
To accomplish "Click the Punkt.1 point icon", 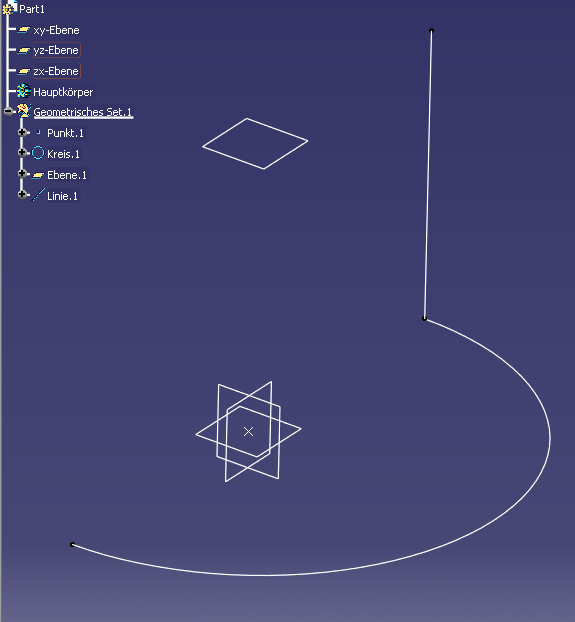I will click(38, 132).
